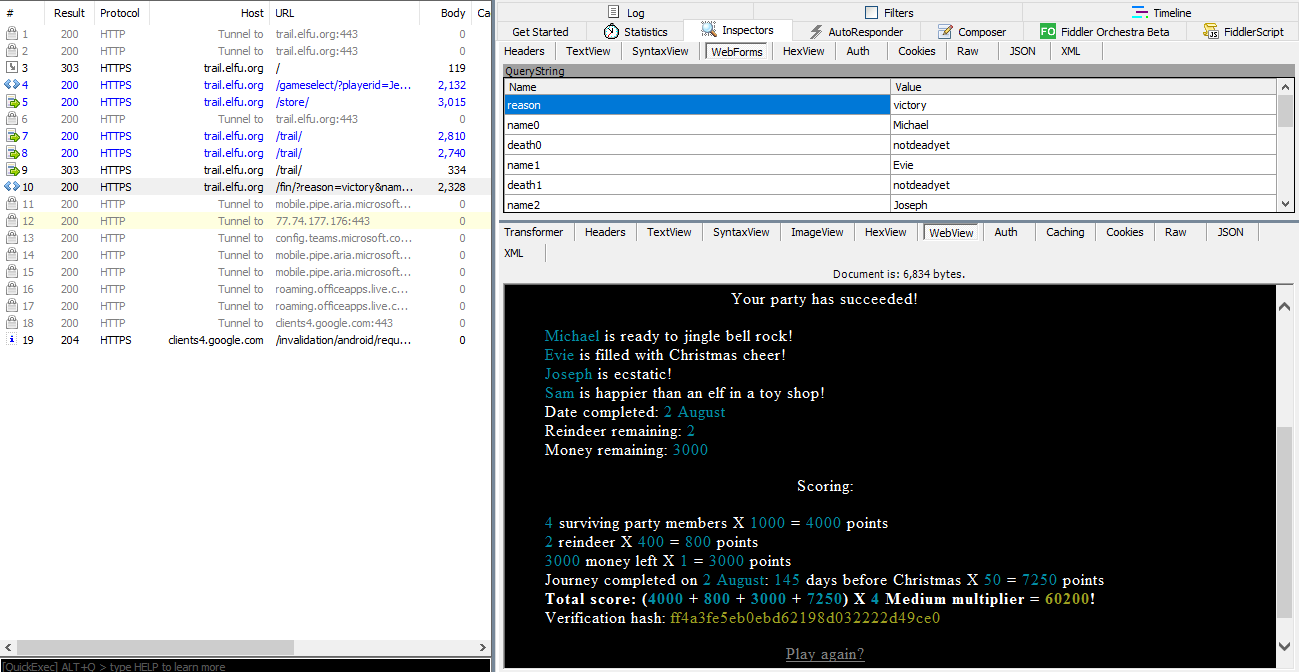Click the AutoResponder lightning icon
Image resolution: width=1299 pixels, height=672 pixels.
(x=817, y=32)
